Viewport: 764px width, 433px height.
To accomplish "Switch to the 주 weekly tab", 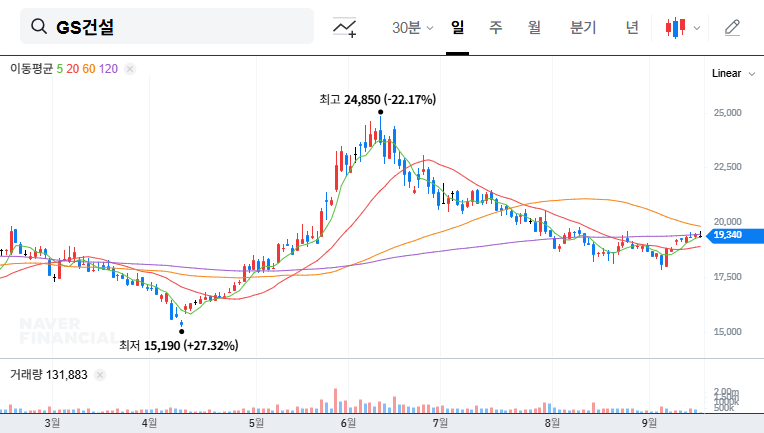I will tap(496, 27).
